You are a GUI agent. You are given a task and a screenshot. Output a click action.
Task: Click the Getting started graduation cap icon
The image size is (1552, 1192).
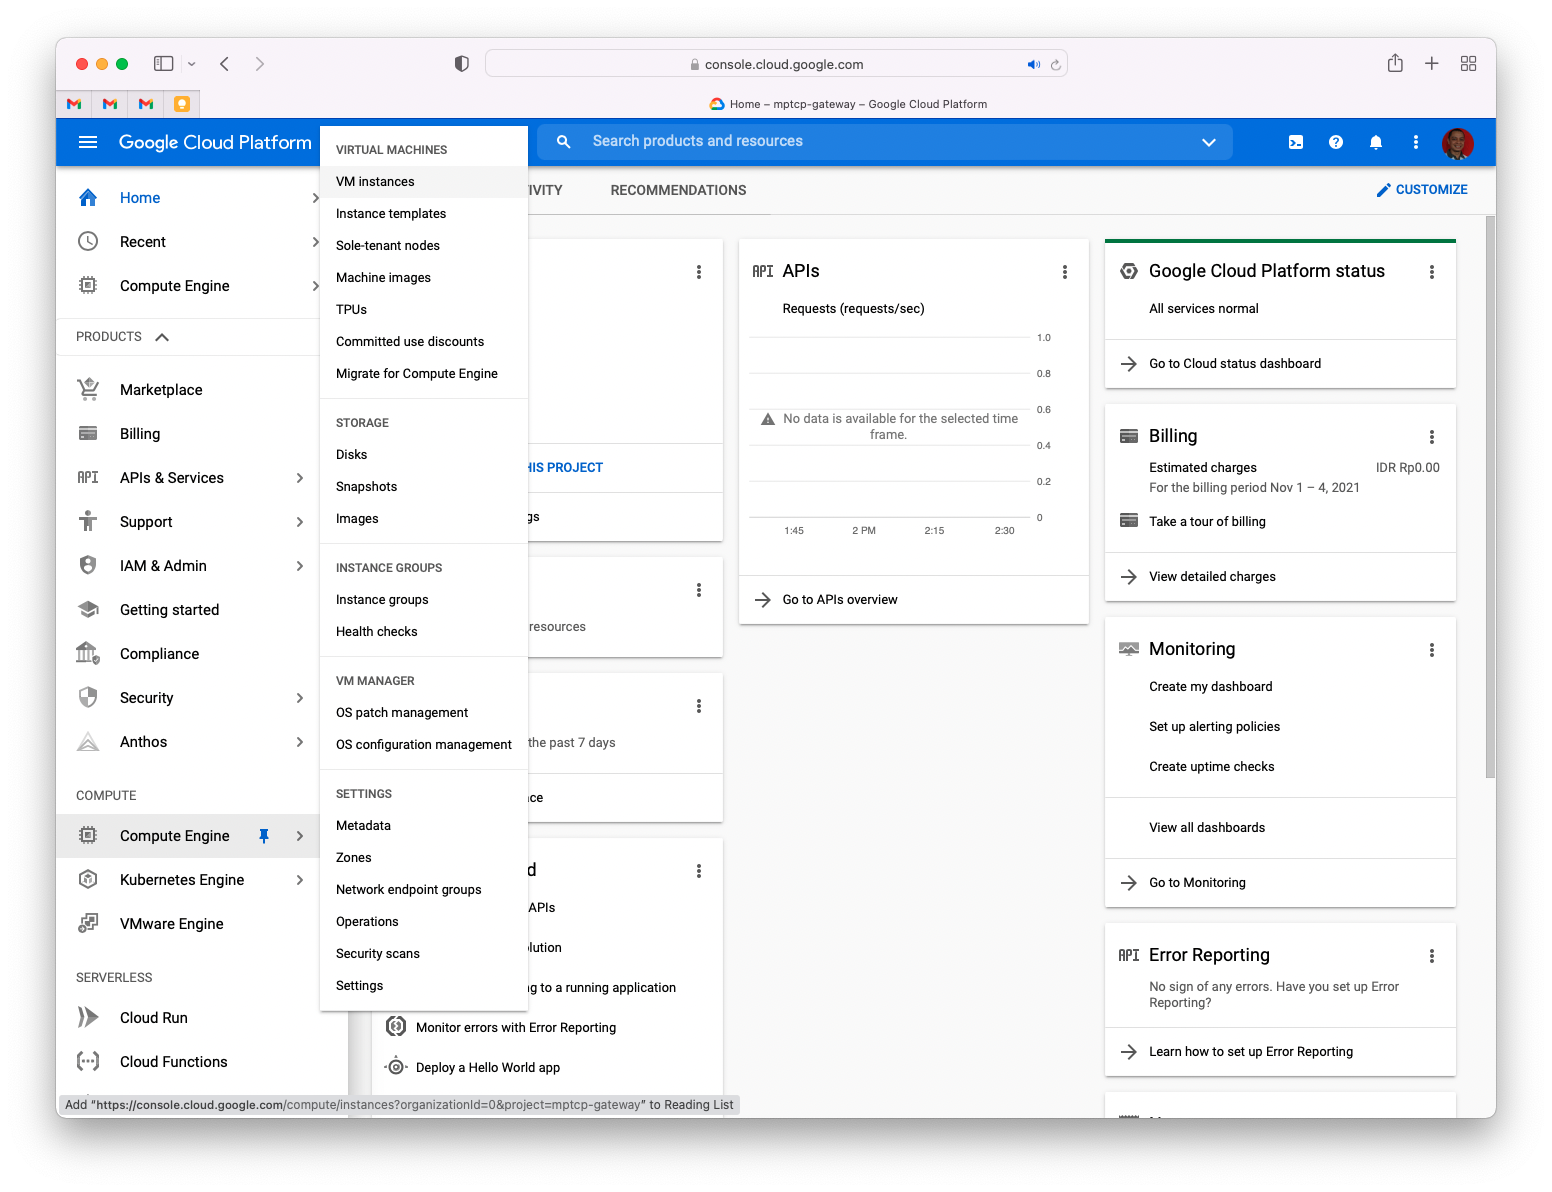[x=88, y=610]
